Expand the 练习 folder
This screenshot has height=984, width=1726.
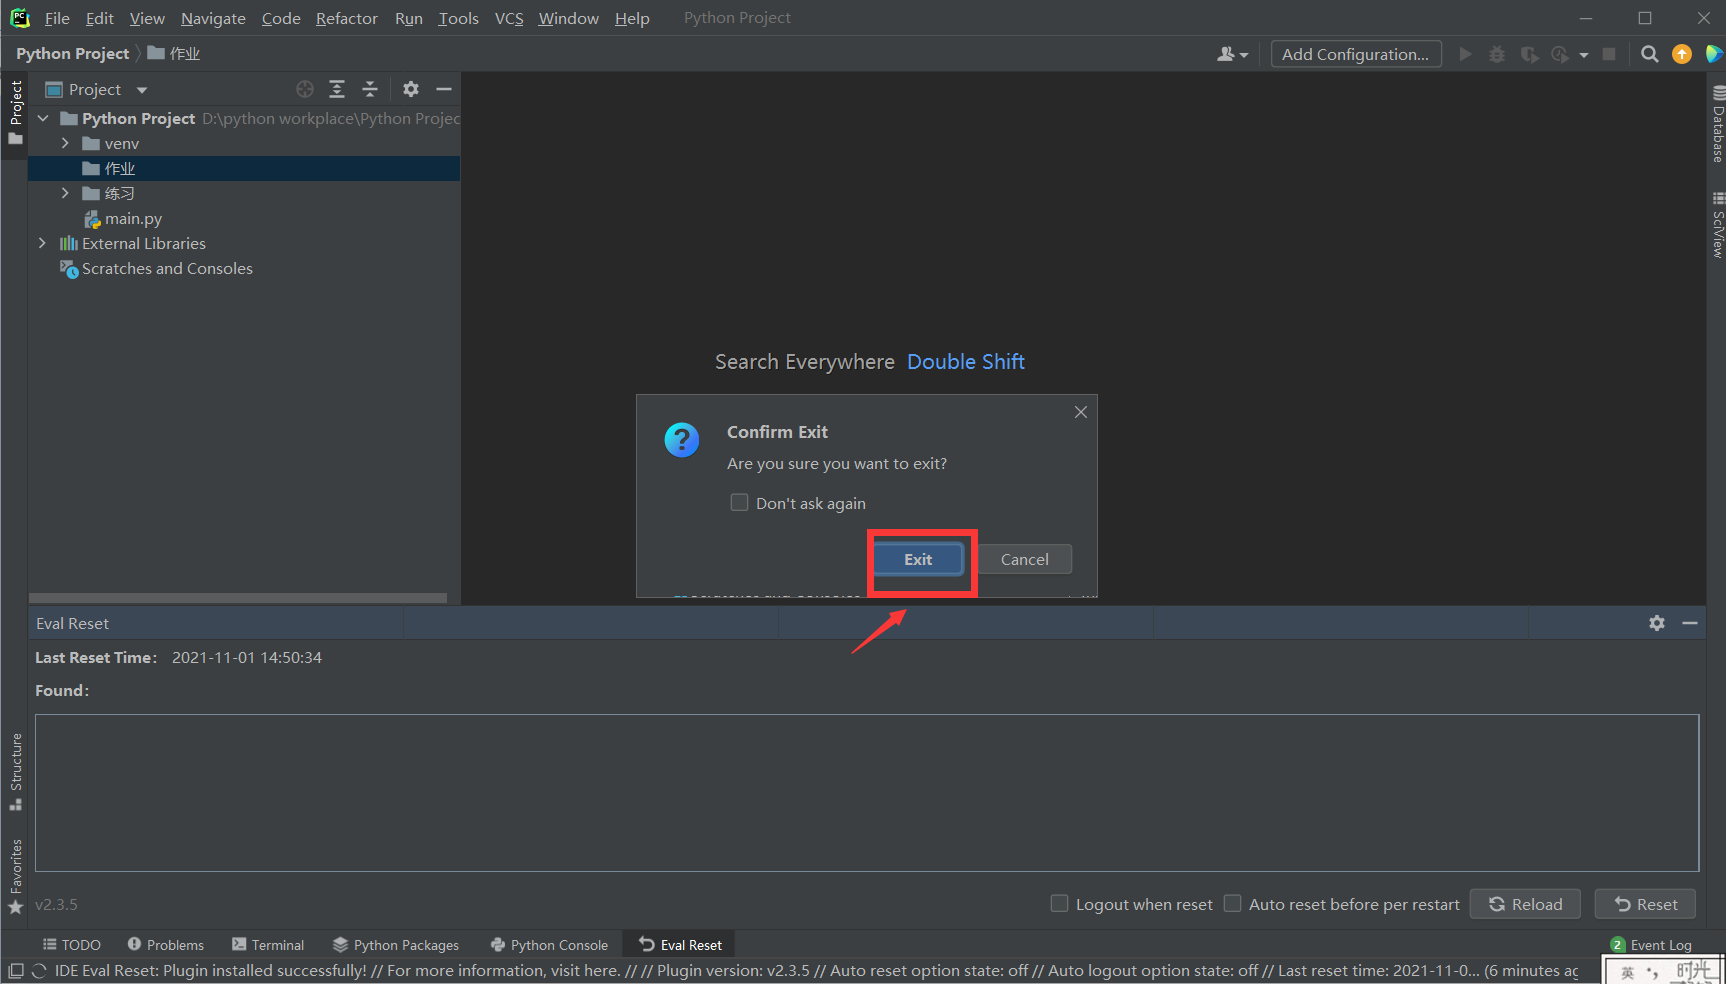(x=65, y=193)
